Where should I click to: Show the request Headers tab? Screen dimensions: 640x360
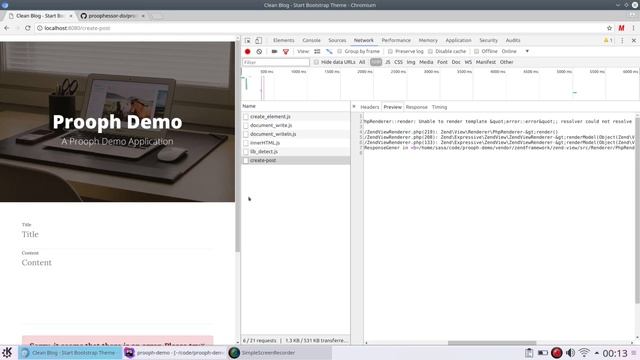click(x=370, y=107)
